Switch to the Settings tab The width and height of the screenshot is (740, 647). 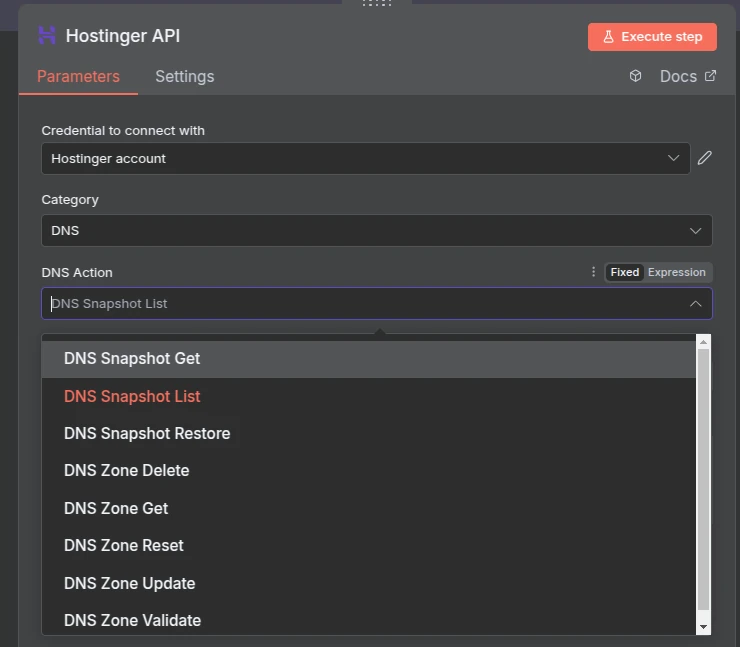184,76
